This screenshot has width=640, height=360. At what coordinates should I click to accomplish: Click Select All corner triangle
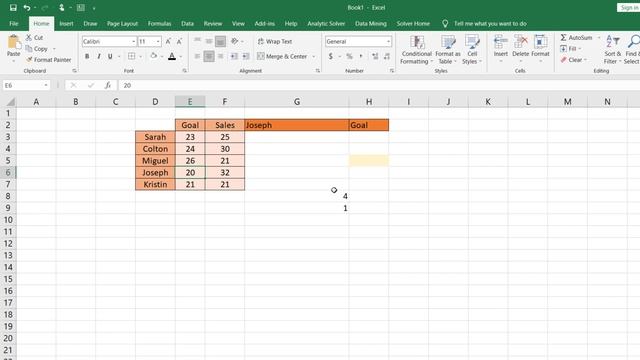point(9,102)
